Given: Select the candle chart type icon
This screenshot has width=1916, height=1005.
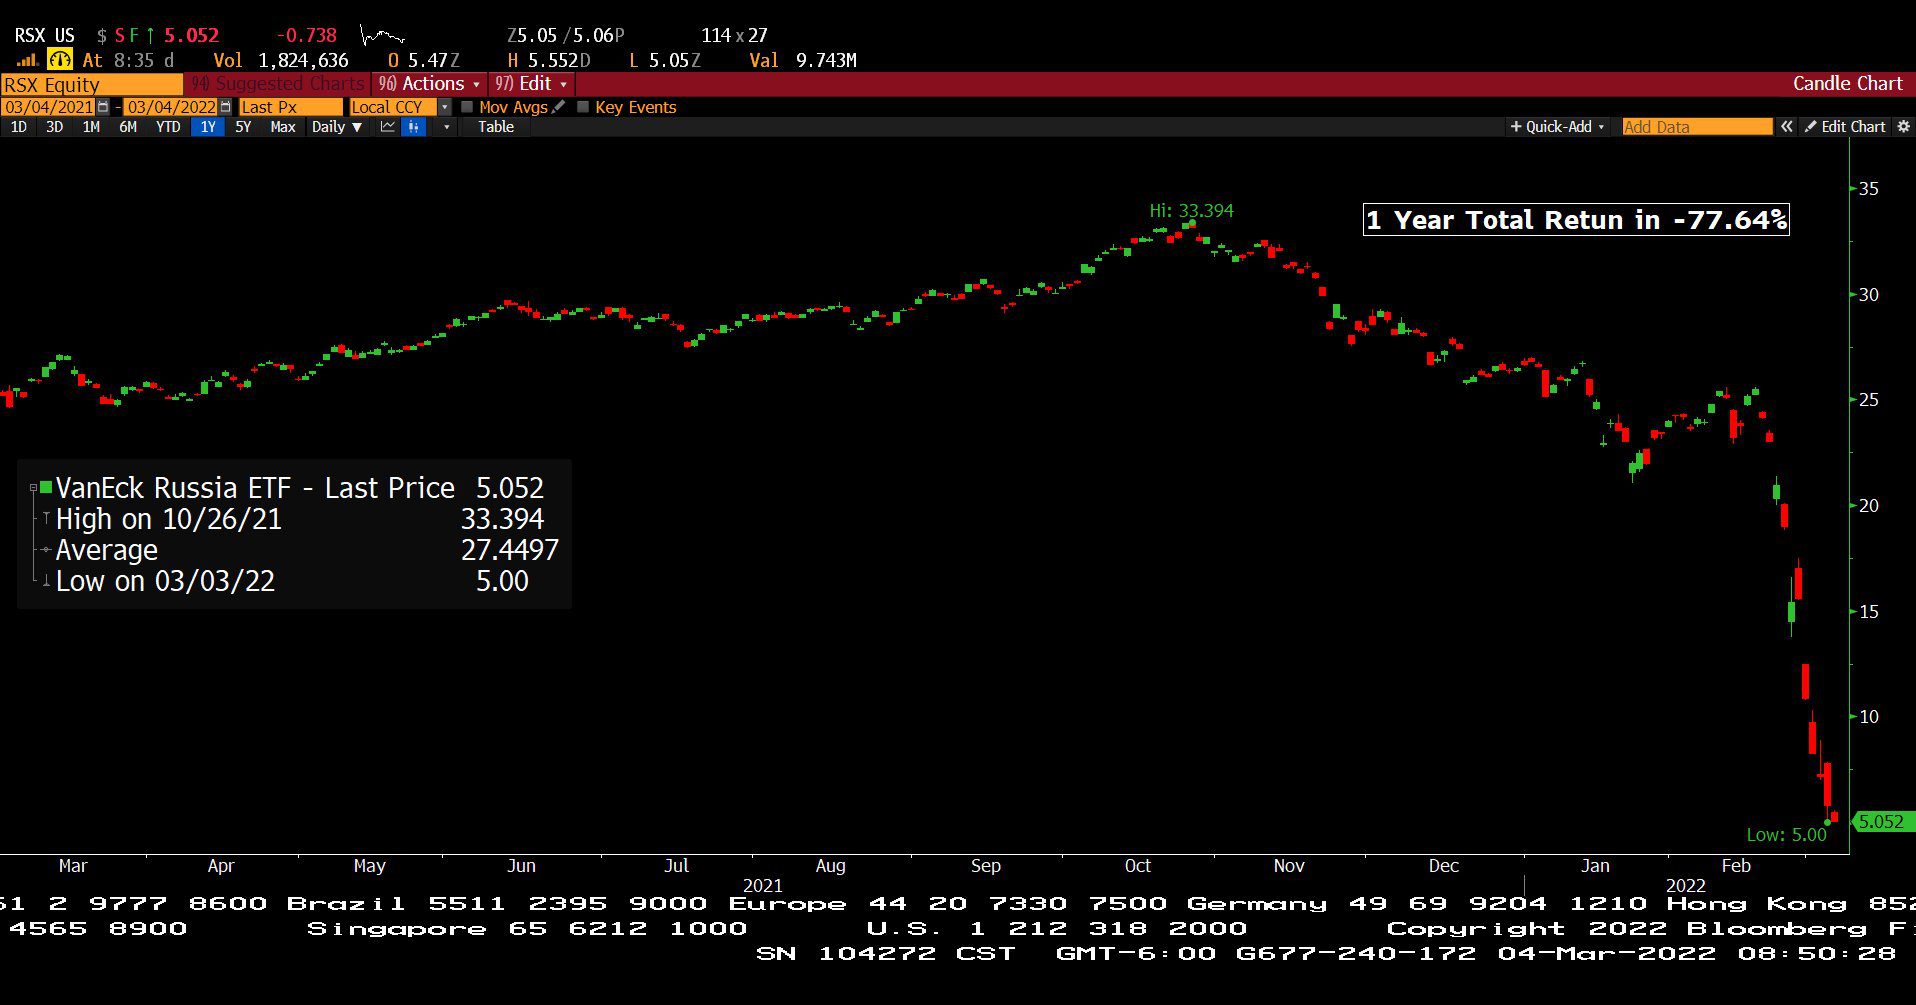Looking at the screenshot, I should click(414, 127).
